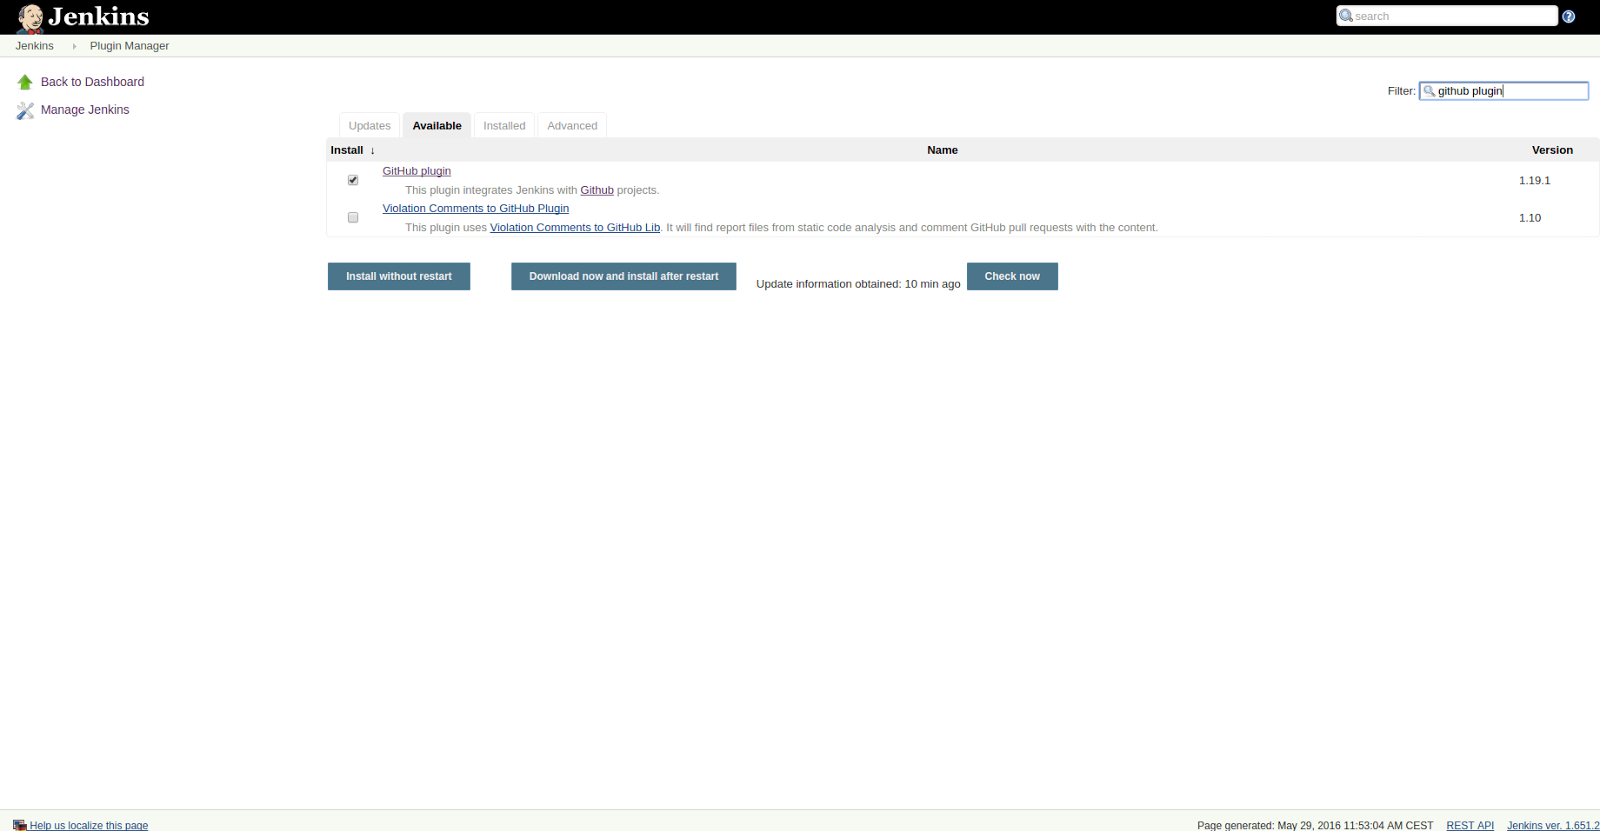Open the Github projects link in the description
Screen dimensions: 1600x831
click(x=597, y=190)
